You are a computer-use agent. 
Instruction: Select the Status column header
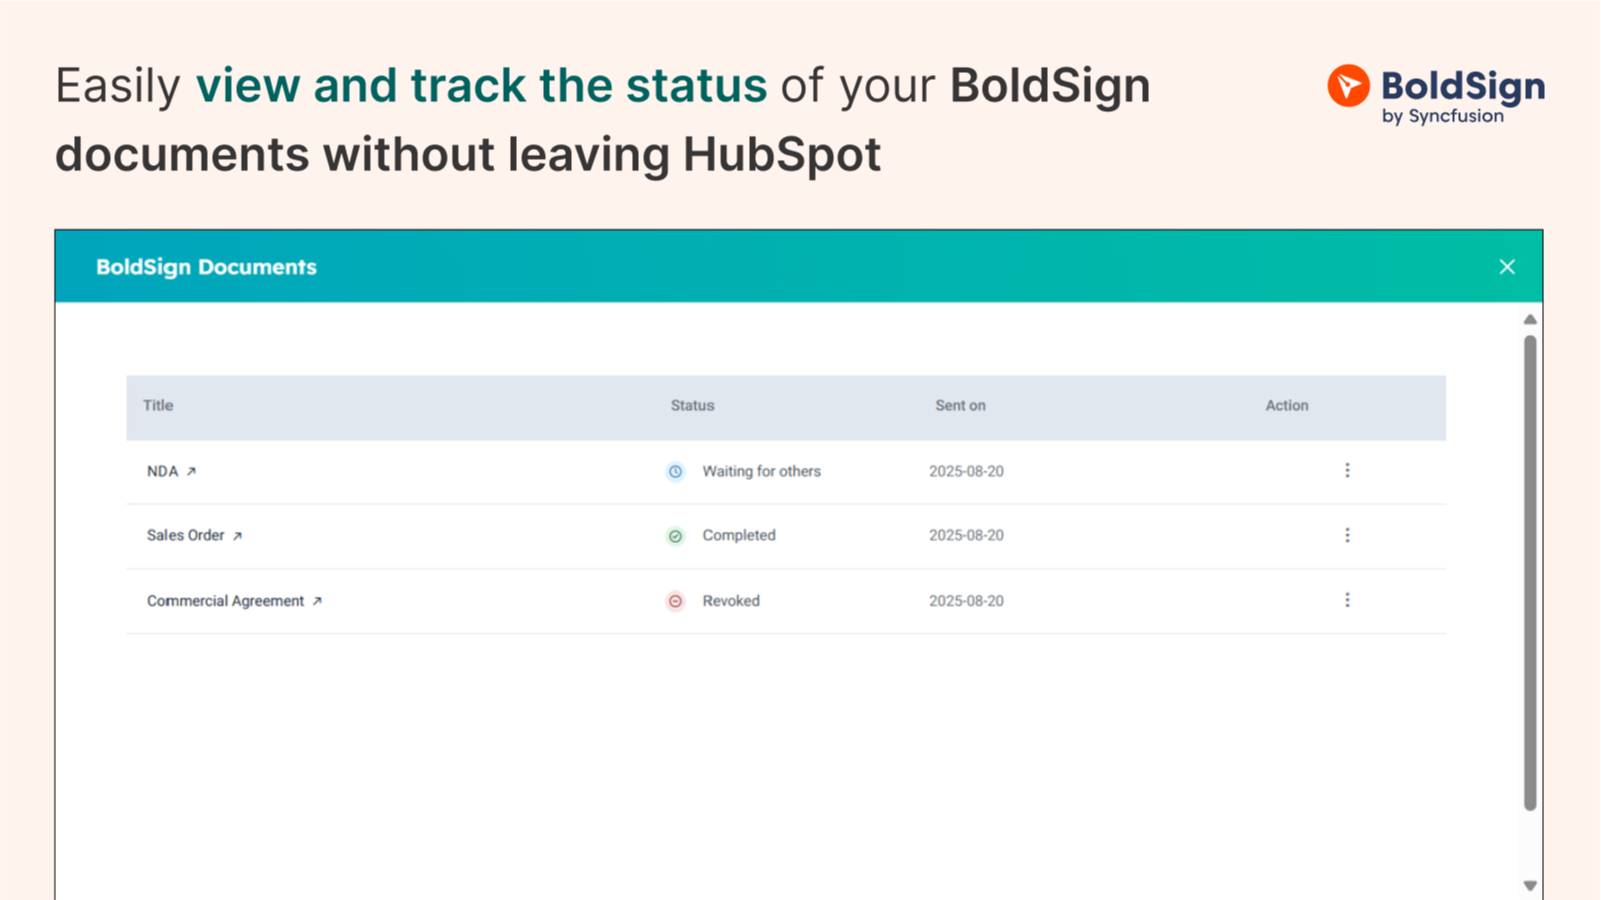coord(691,406)
